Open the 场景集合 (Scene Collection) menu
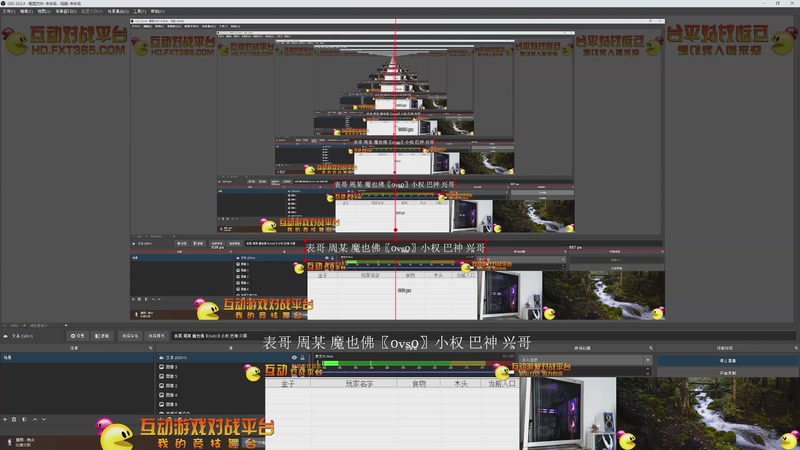This screenshot has width=800, height=450. pos(118,11)
